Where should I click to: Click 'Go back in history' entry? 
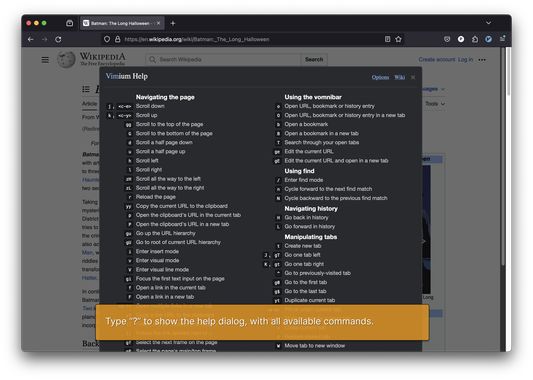306,218
